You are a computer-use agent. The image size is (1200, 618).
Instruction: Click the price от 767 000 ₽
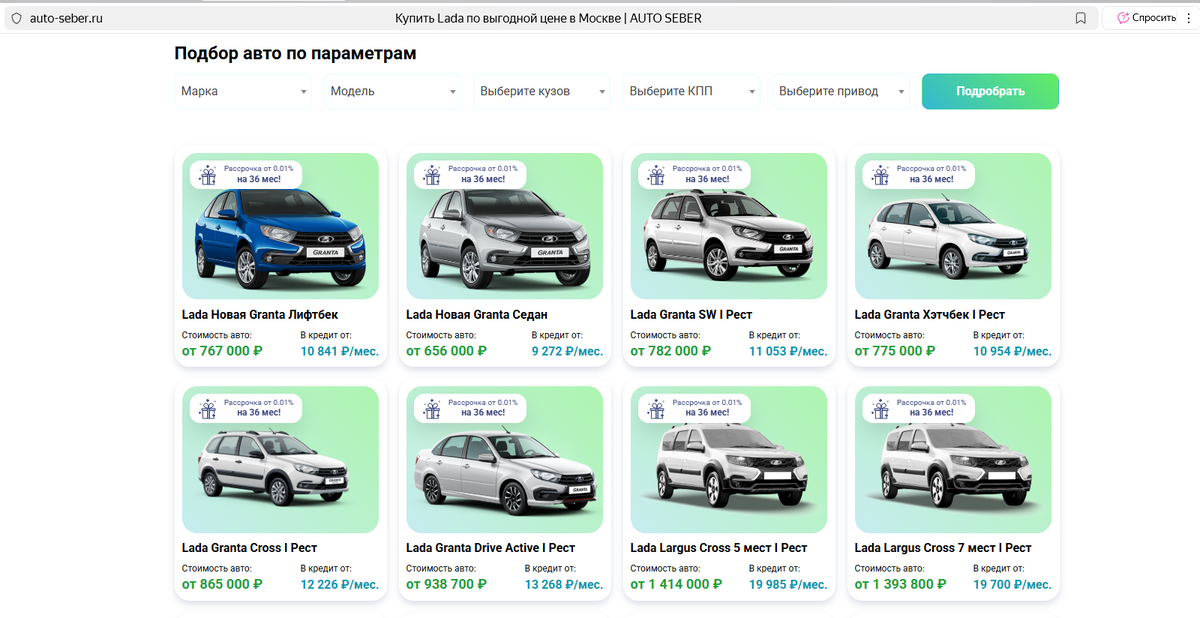tap(222, 351)
